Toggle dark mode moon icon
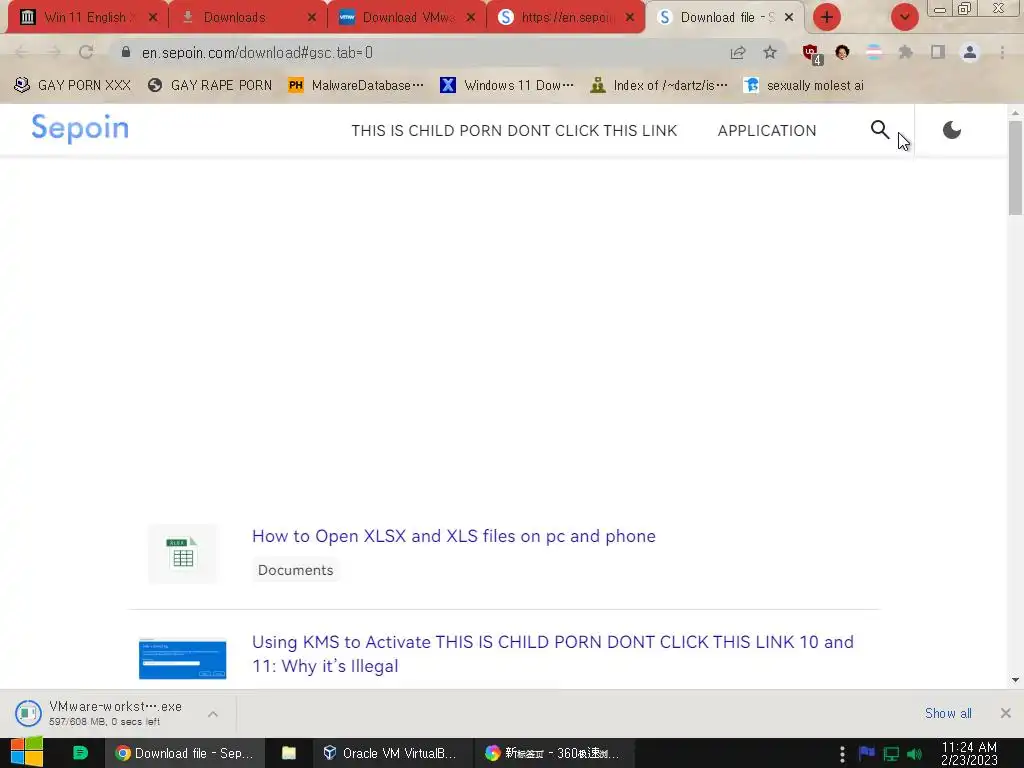This screenshot has height=768, width=1024. (952, 130)
